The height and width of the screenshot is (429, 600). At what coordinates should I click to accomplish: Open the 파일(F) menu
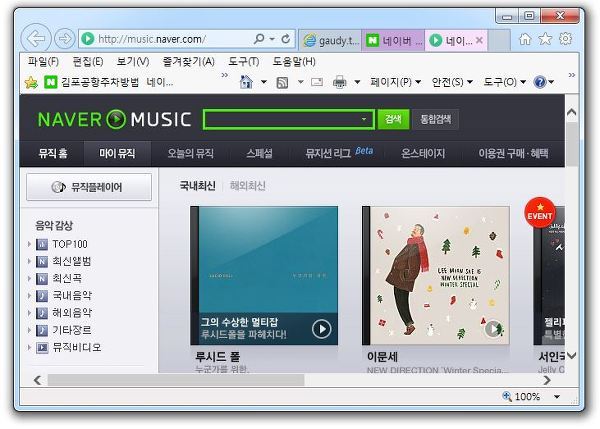[x=43, y=61]
